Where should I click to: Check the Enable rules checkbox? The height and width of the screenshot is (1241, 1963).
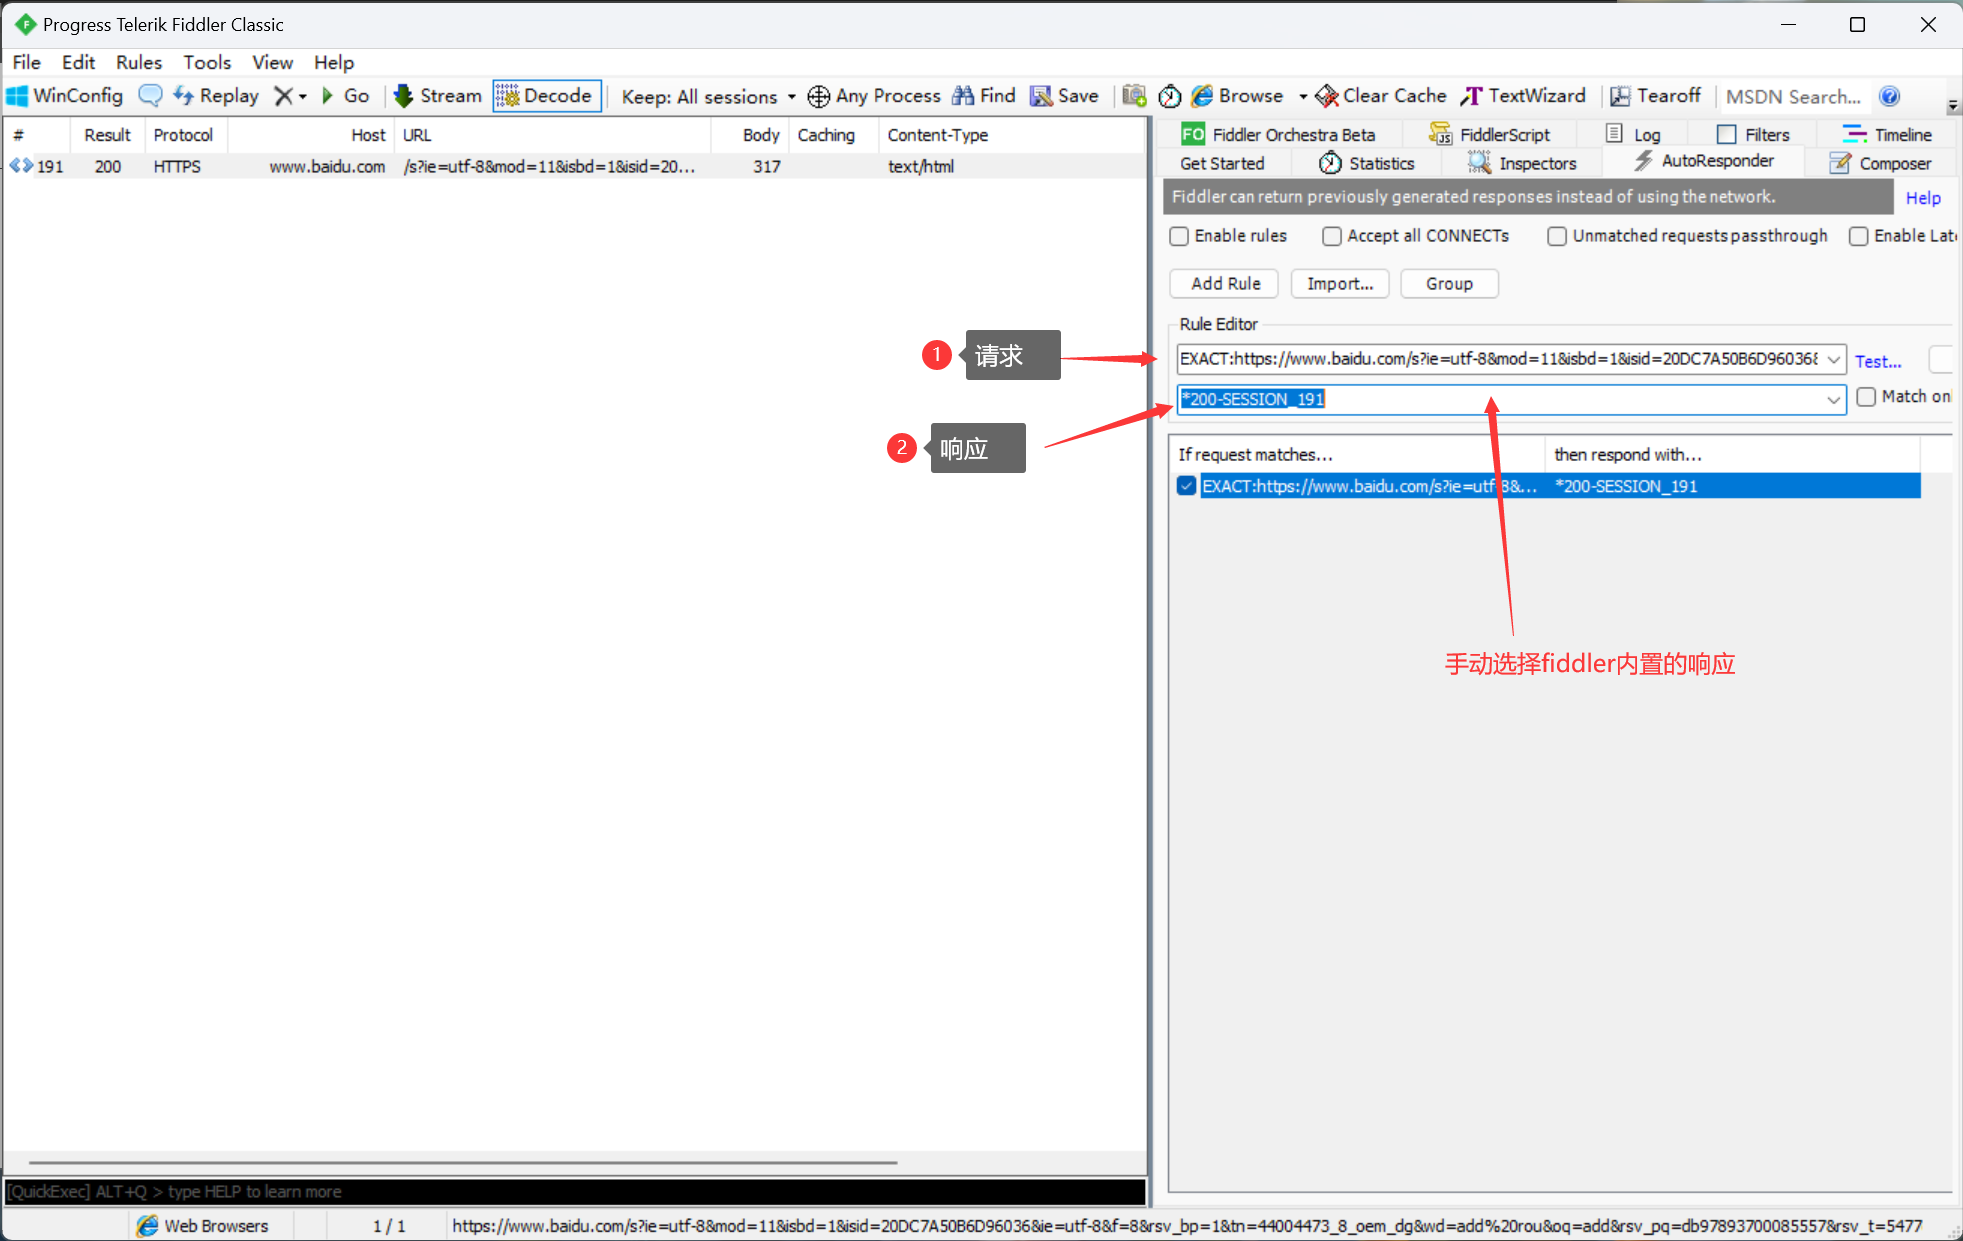click(x=1180, y=236)
